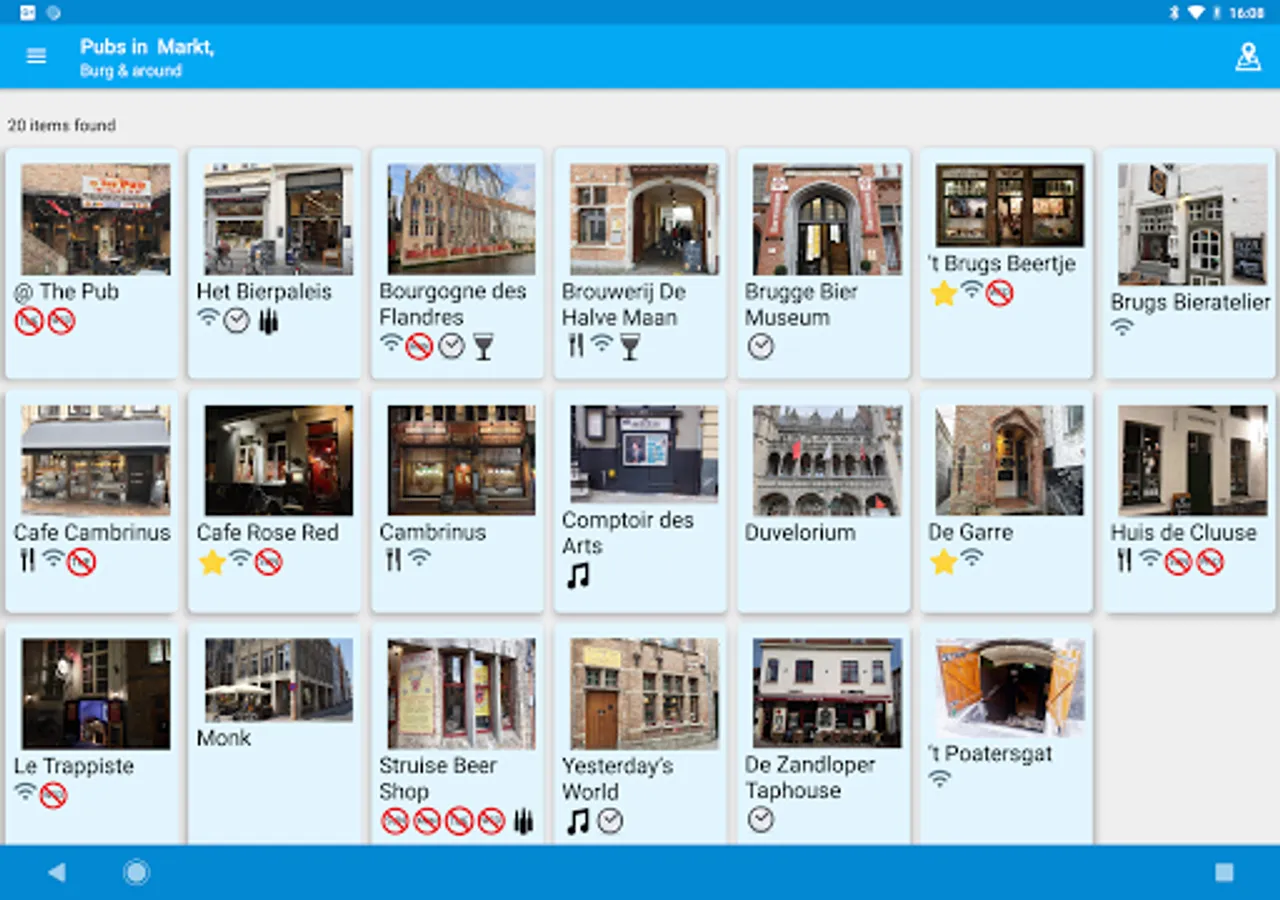Open the 't Poatersgat cellar entrance photo
The image size is (1280, 900).
click(x=1010, y=687)
